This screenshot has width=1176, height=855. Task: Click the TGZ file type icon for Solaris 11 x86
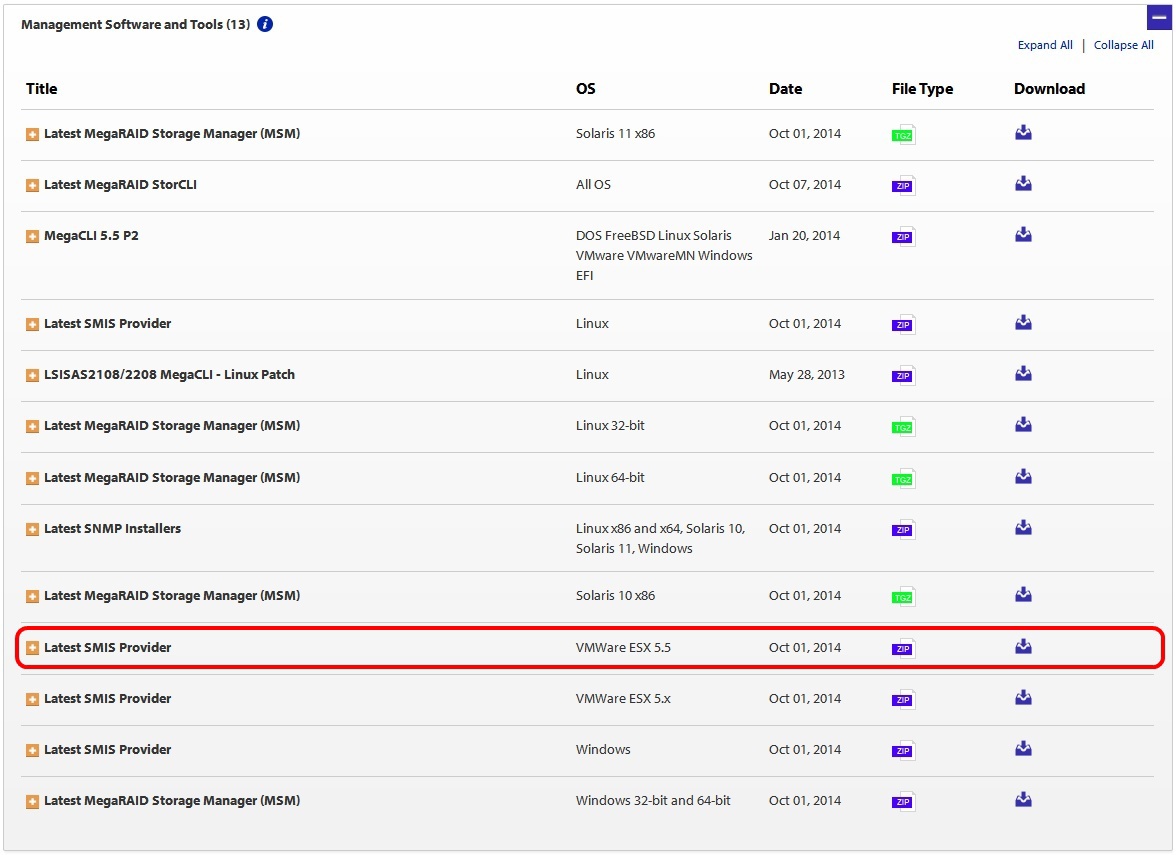point(900,132)
